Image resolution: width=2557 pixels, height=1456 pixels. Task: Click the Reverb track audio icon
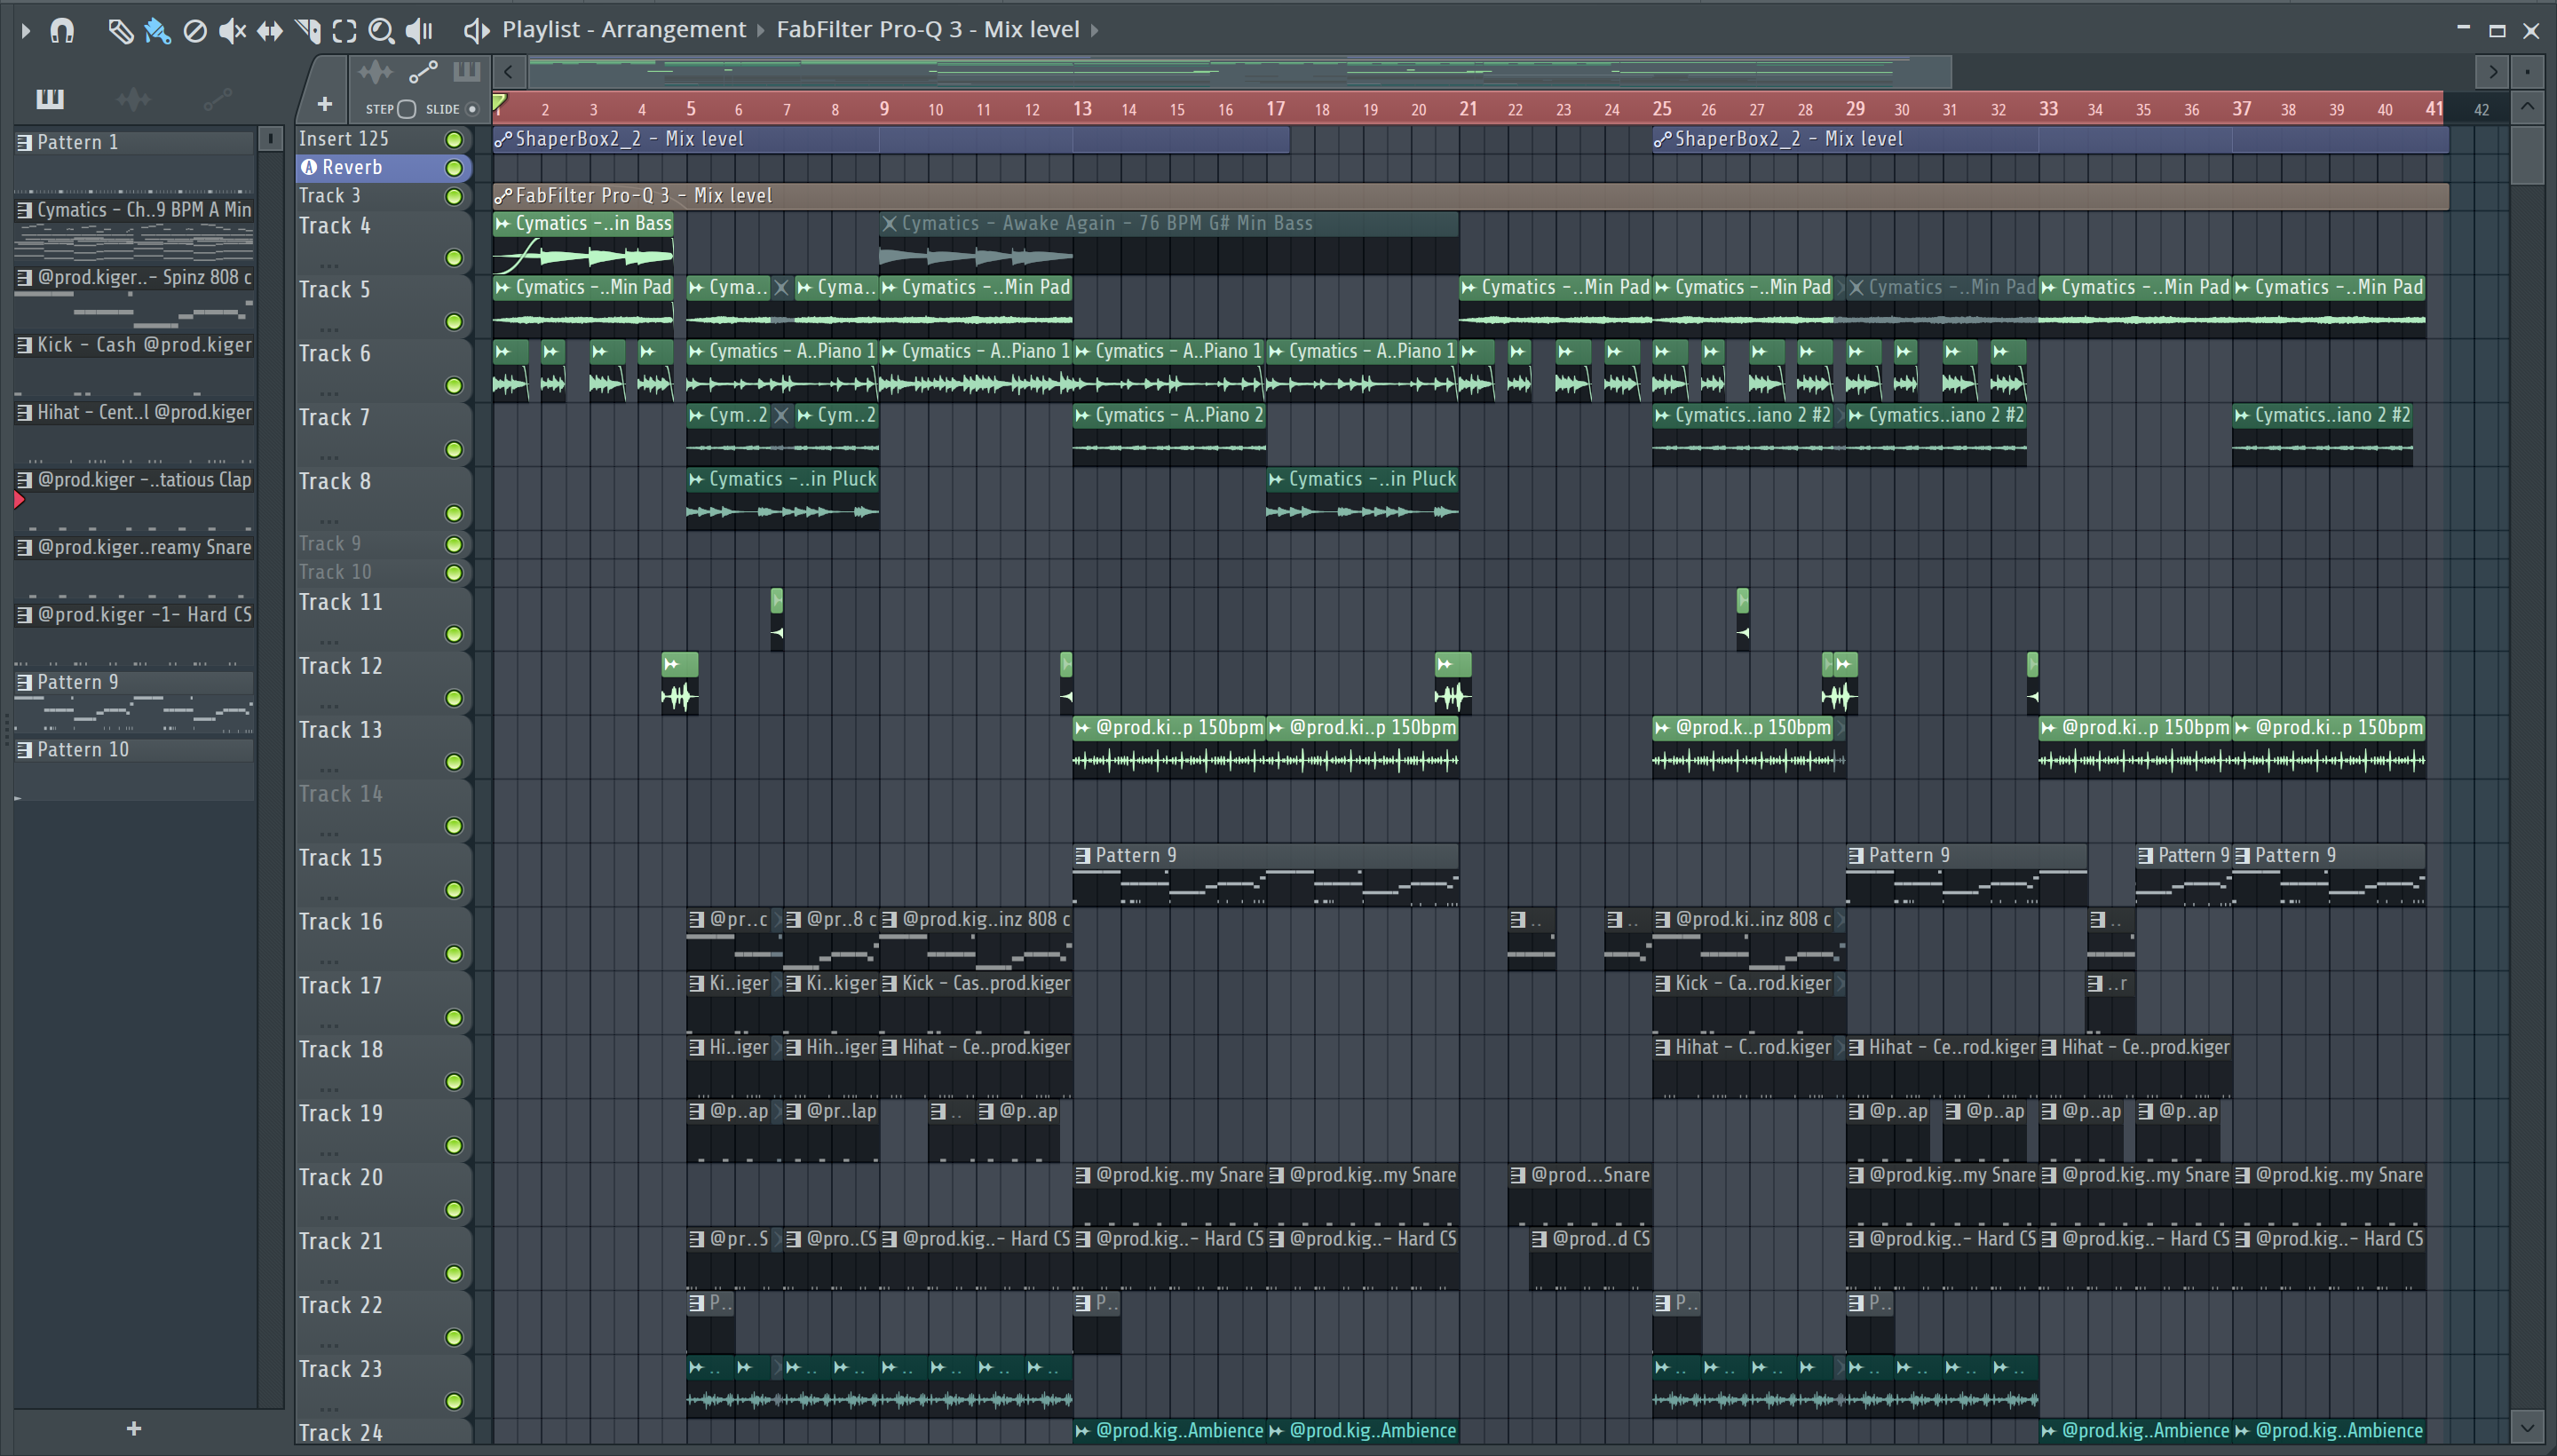tap(309, 168)
